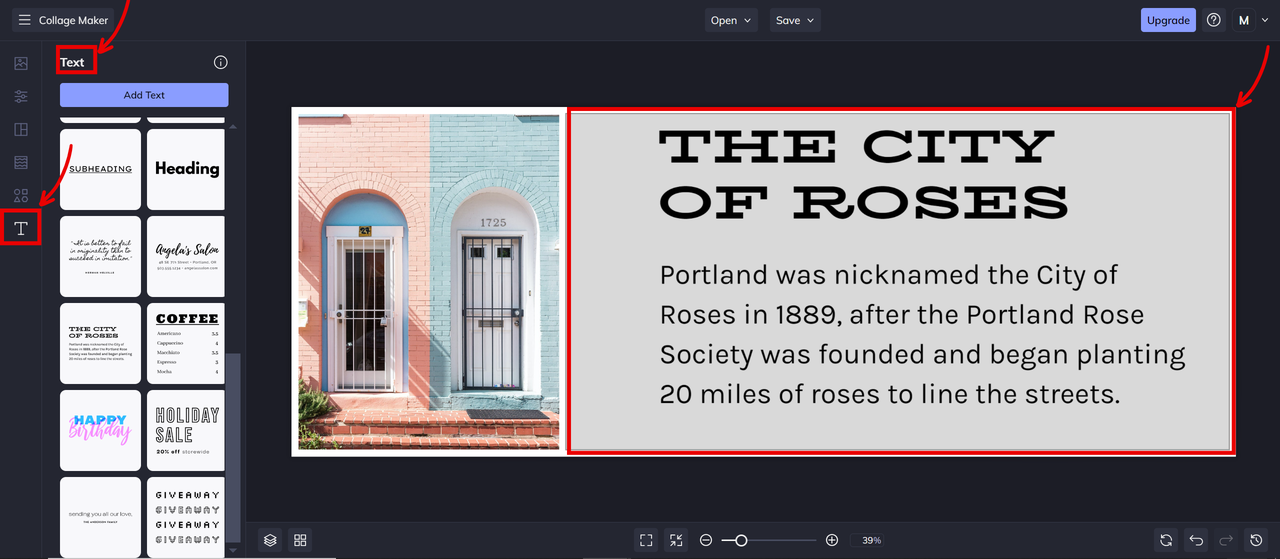
Task: Open the history clock icon
Action: coord(1257,540)
